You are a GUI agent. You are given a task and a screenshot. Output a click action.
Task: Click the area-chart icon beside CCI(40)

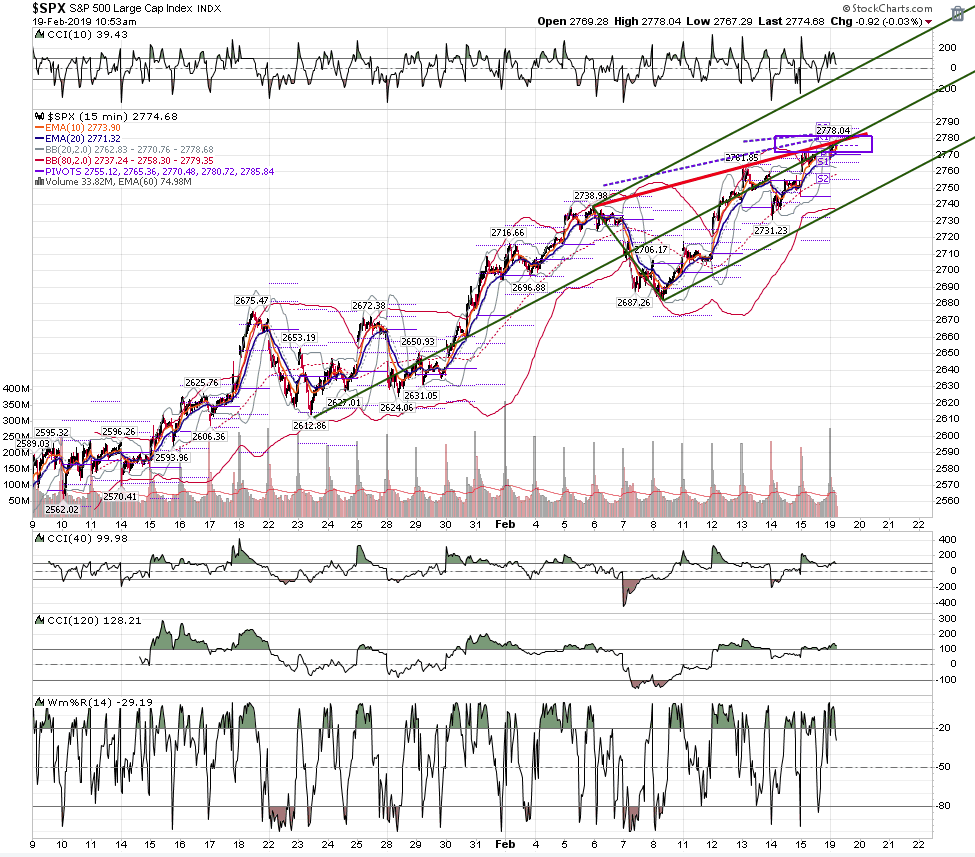point(39,539)
